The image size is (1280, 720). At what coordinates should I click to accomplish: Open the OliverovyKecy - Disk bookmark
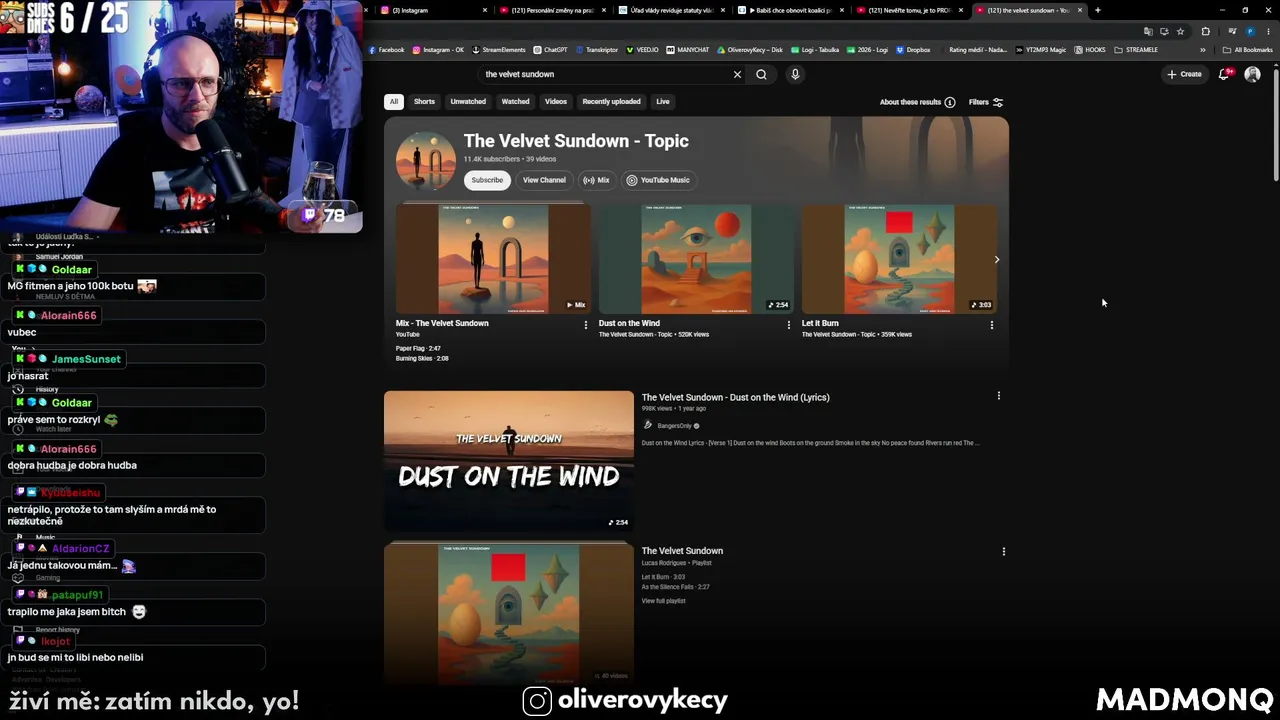tap(750, 50)
